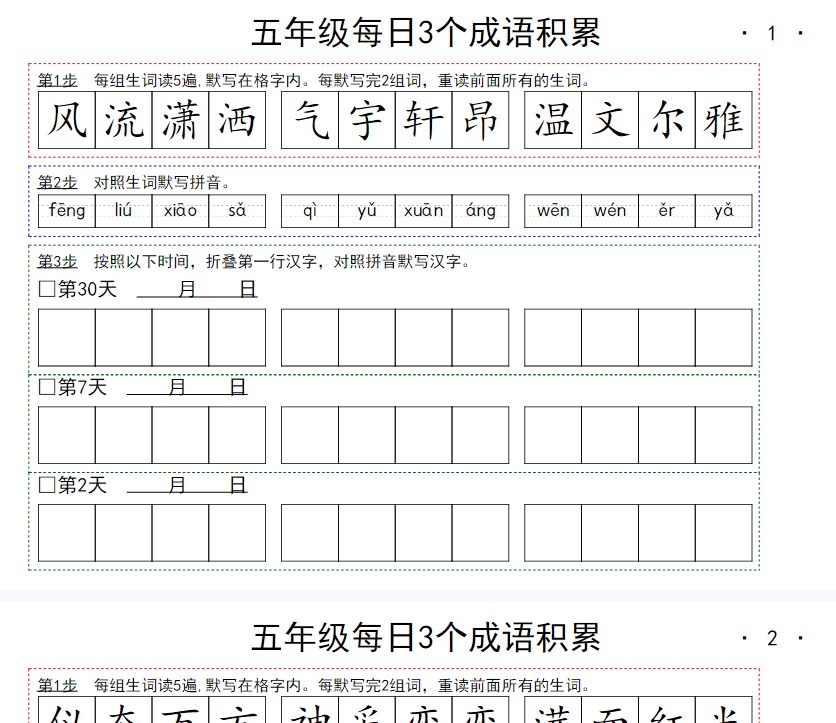
Task: Click the page number 2 marker
Action: pyautogui.click(x=771, y=638)
